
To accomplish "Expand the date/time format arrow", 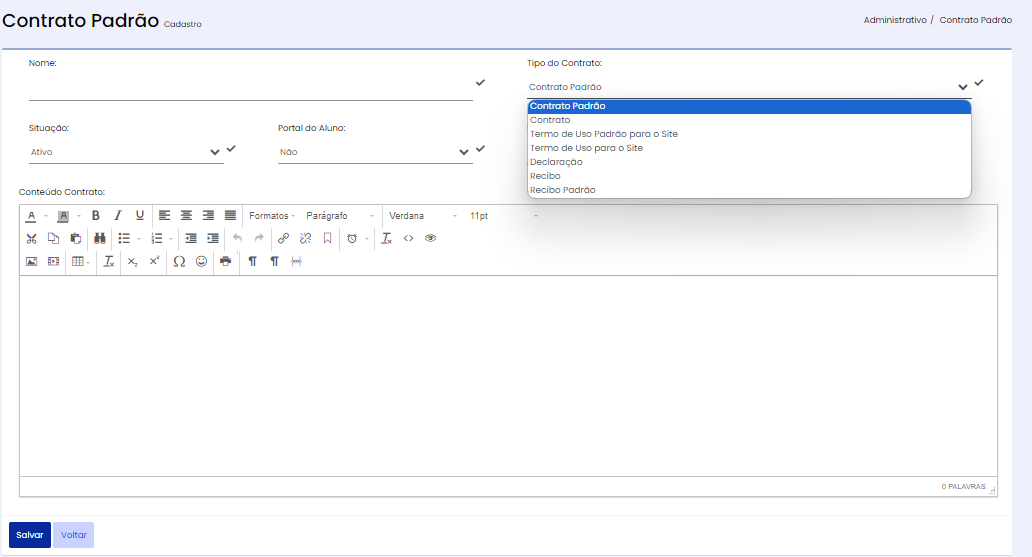I will [367, 239].
